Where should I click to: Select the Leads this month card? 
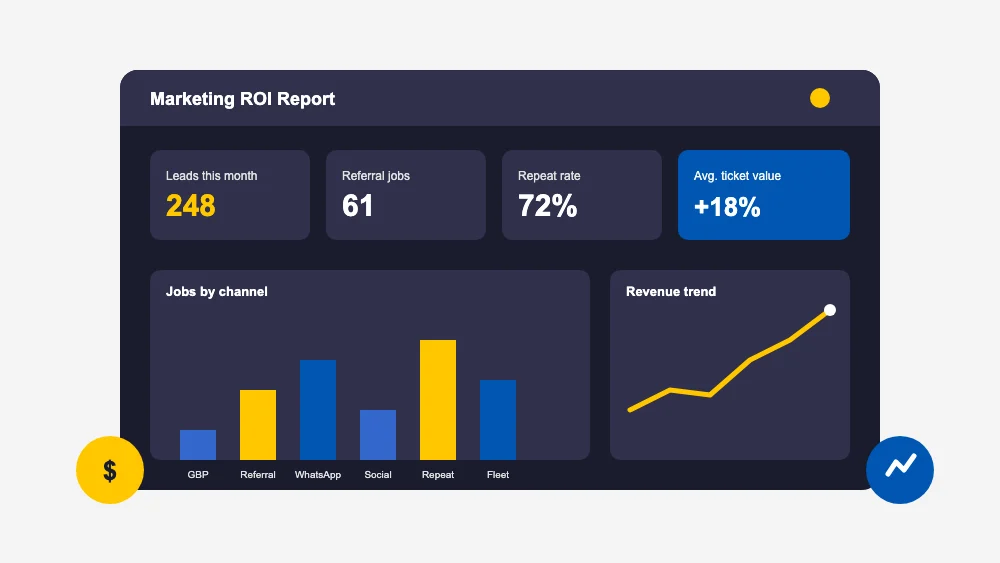point(230,195)
